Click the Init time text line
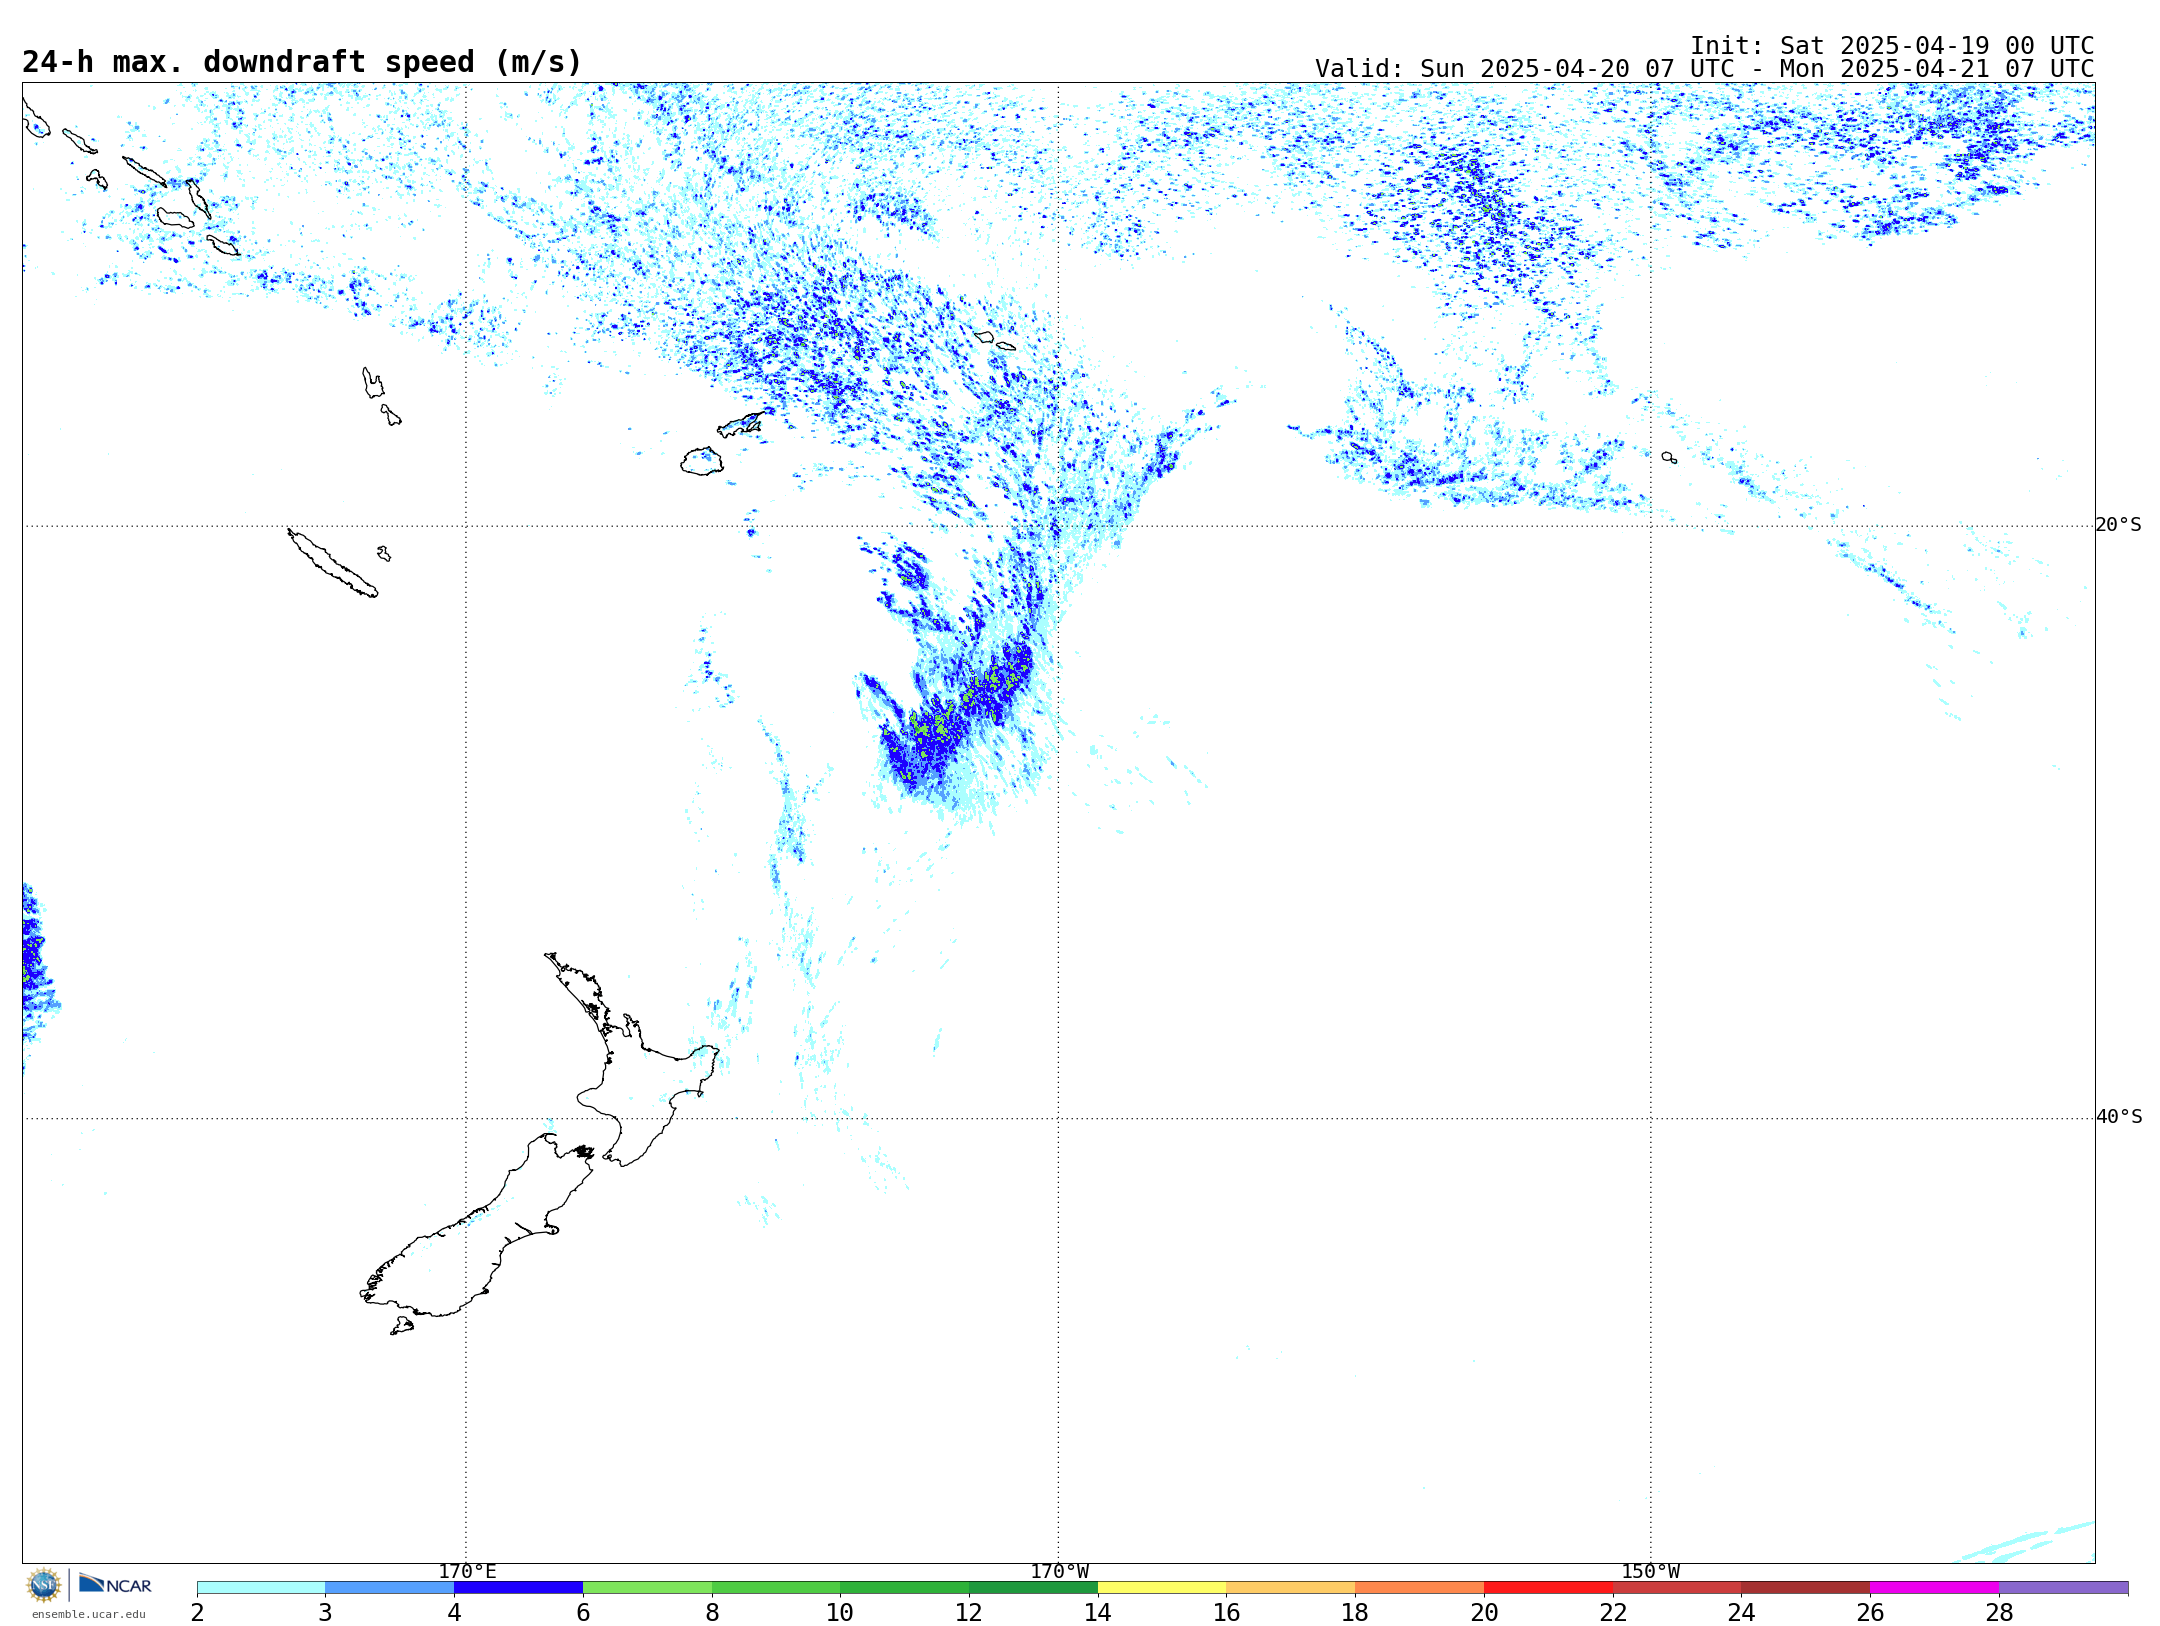 coord(1891,46)
